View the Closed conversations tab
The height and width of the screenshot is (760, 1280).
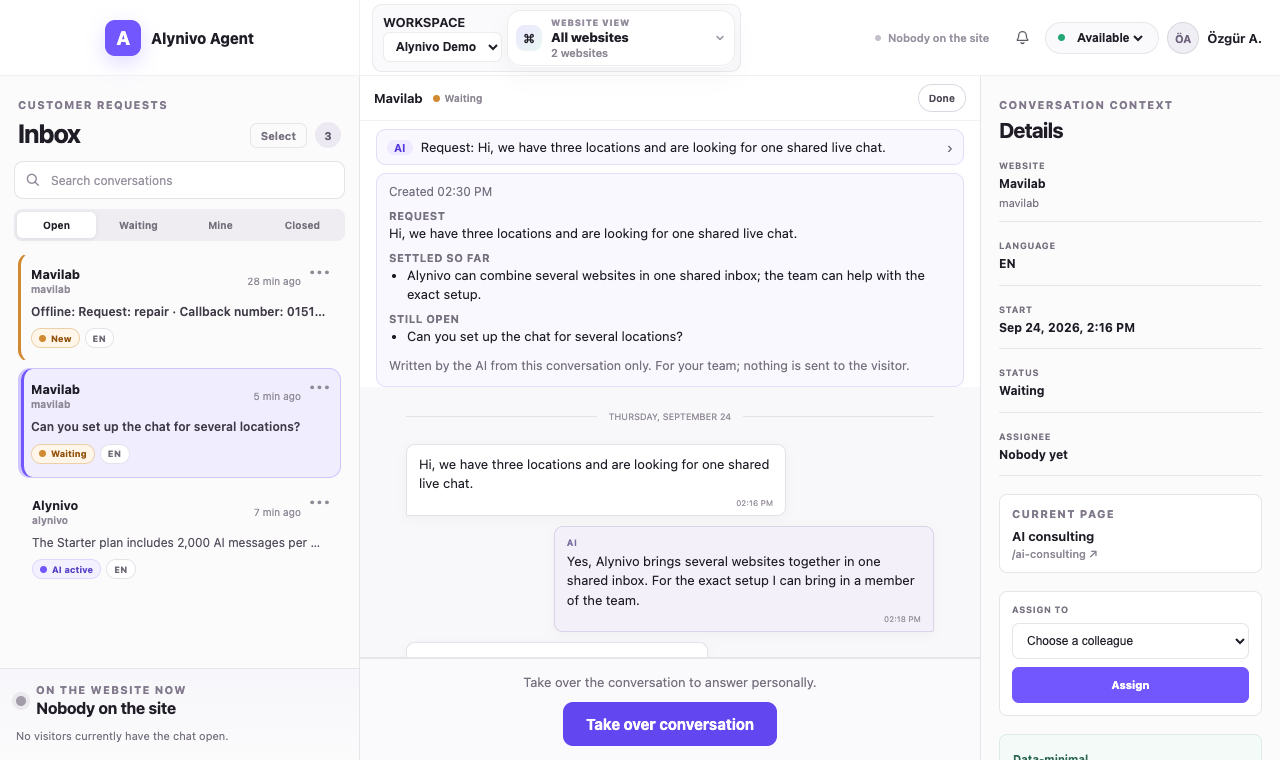point(302,225)
